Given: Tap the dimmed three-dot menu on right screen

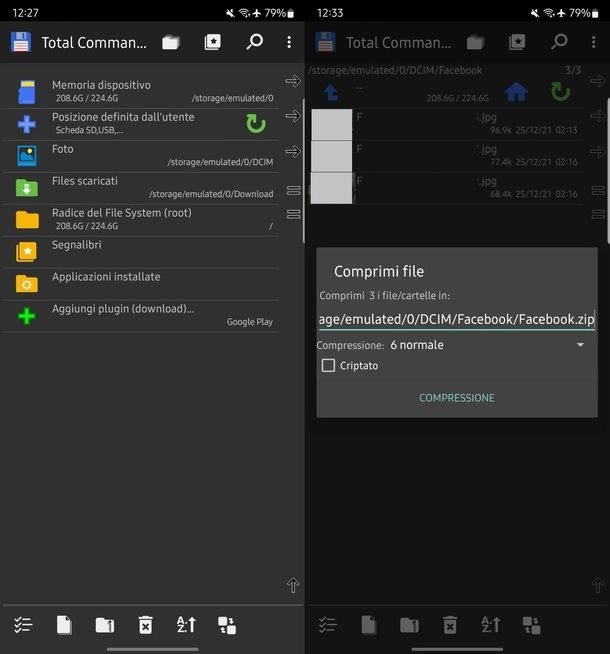Looking at the screenshot, I should [594, 42].
